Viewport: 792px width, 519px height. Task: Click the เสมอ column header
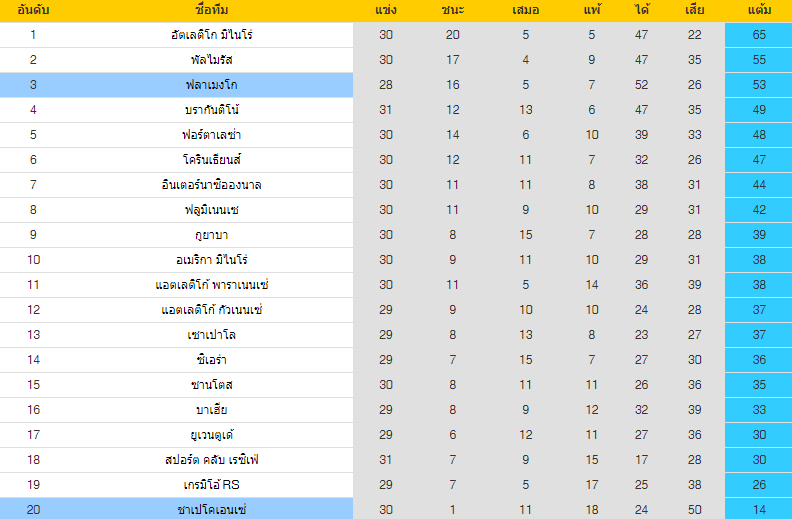point(525,10)
